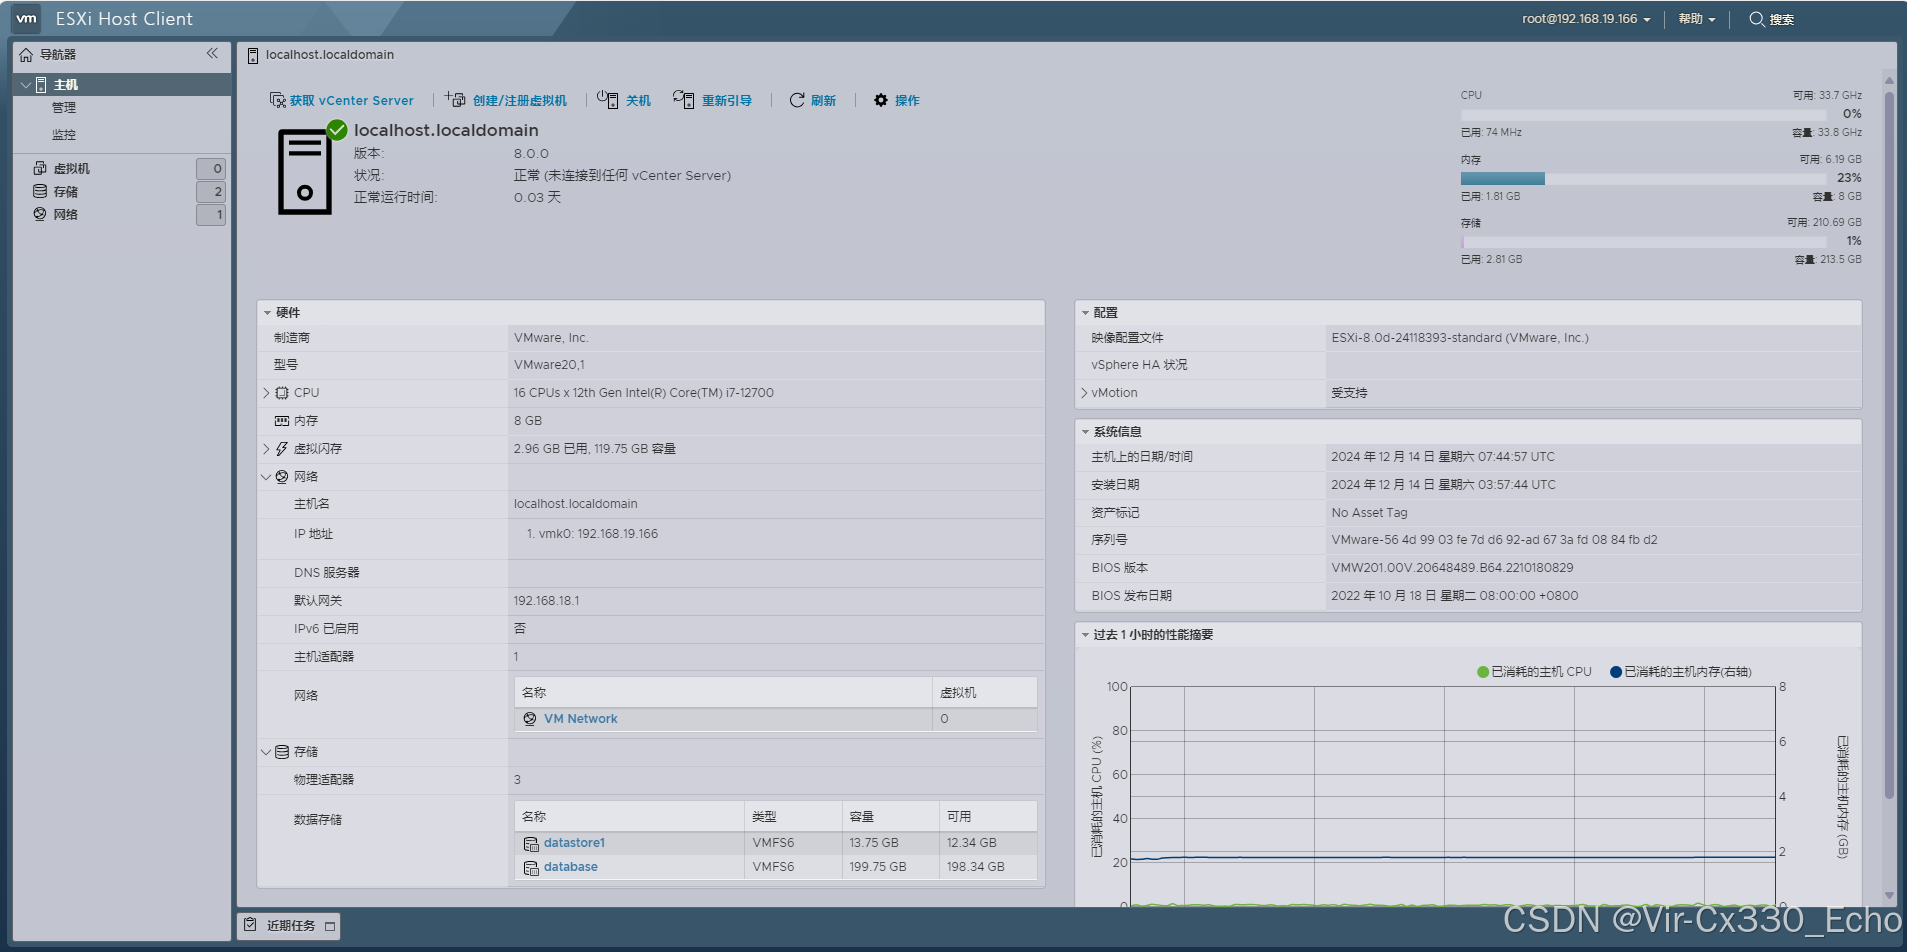Click the 重新引导 reboot icon
Screen dimensions: 1907x952
tap(684, 99)
